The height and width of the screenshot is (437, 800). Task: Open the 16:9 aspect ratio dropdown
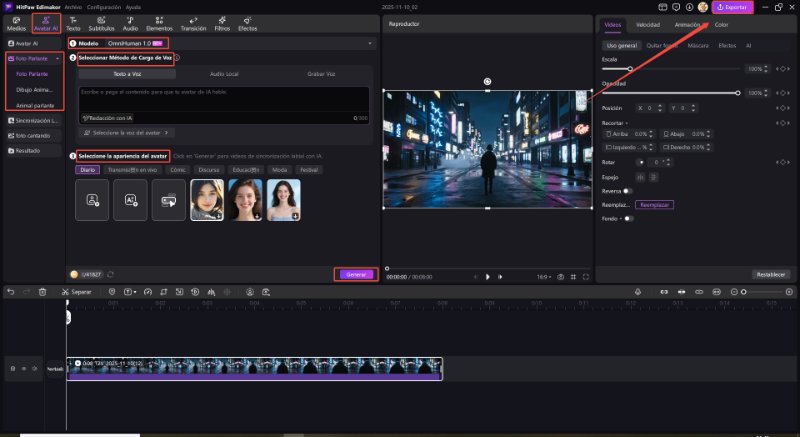point(544,277)
